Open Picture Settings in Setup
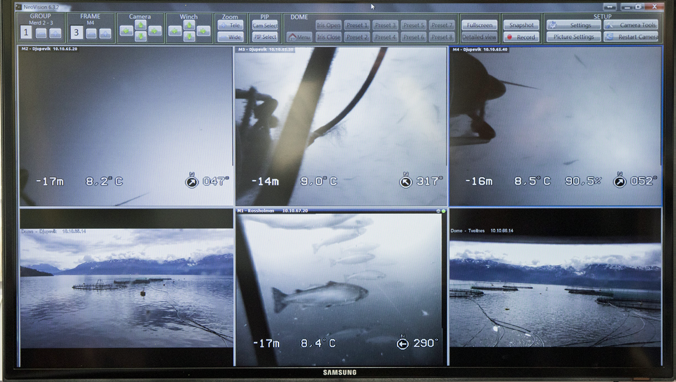This screenshot has width=676, height=382. [573, 38]
